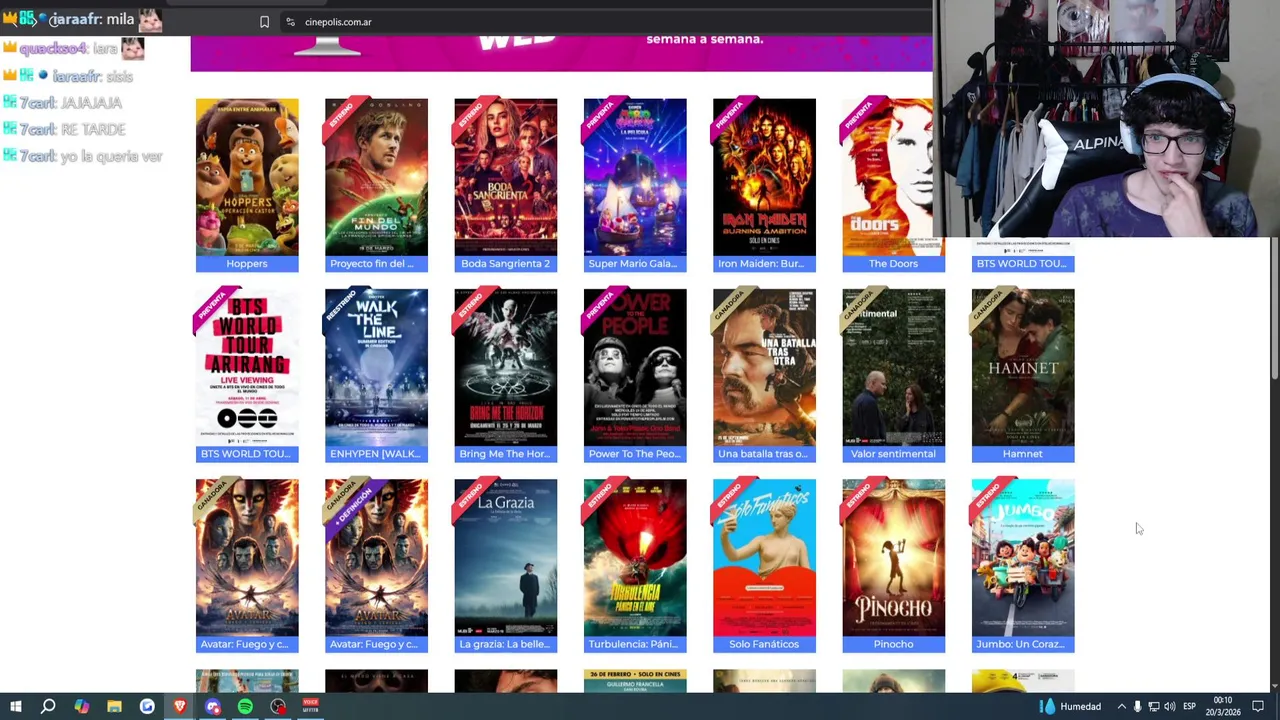Open Discord from the taskbar

coord(213,707)
